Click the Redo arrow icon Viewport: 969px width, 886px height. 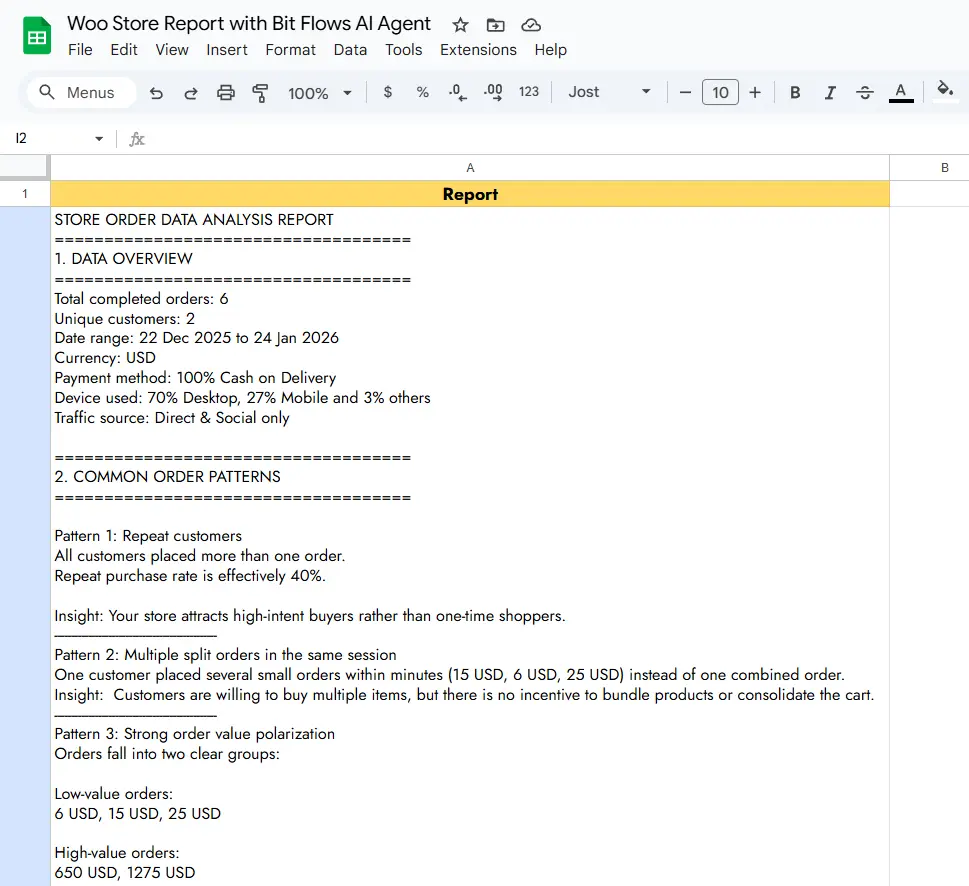(x=191, y=93)
